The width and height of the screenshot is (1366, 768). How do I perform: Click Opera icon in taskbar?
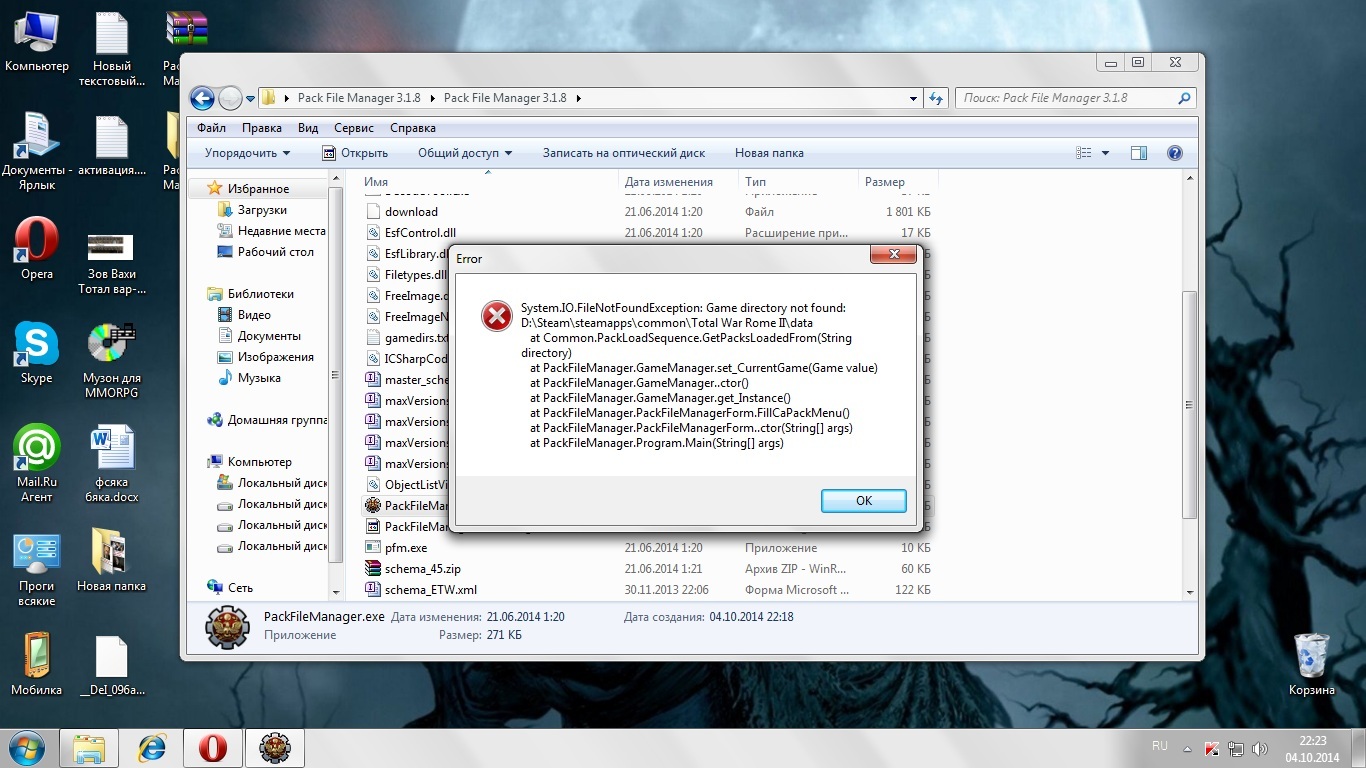click(213, 748)
